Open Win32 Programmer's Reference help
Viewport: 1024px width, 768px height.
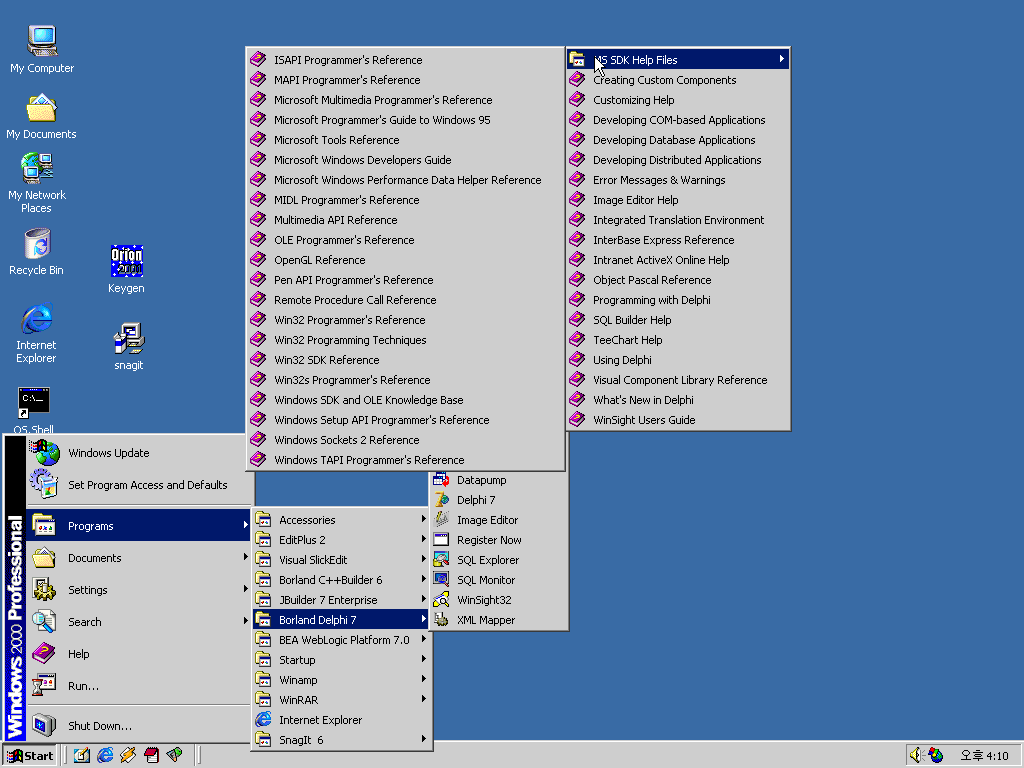click(x=350, y=320)
